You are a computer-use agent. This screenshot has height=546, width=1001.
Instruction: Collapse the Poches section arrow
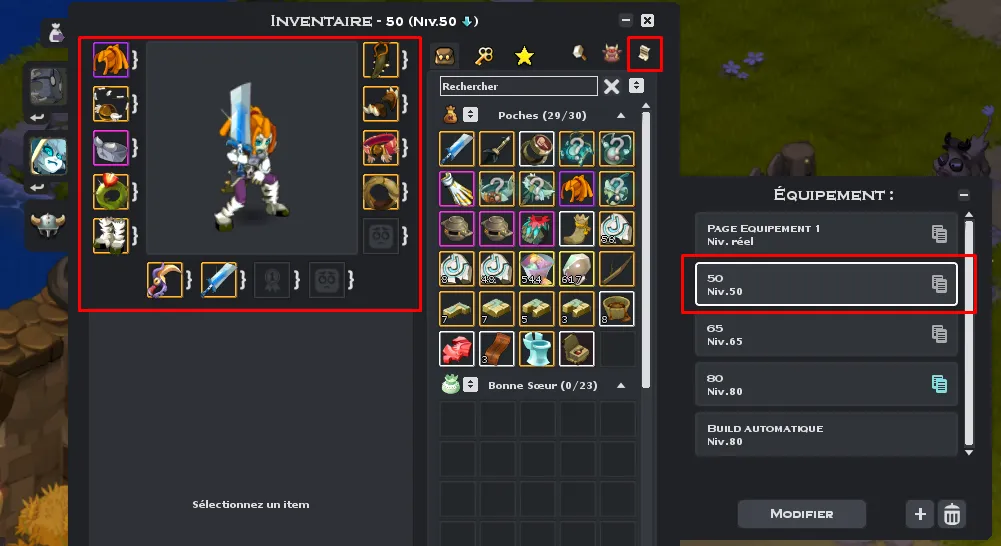[x=621, y=116]
